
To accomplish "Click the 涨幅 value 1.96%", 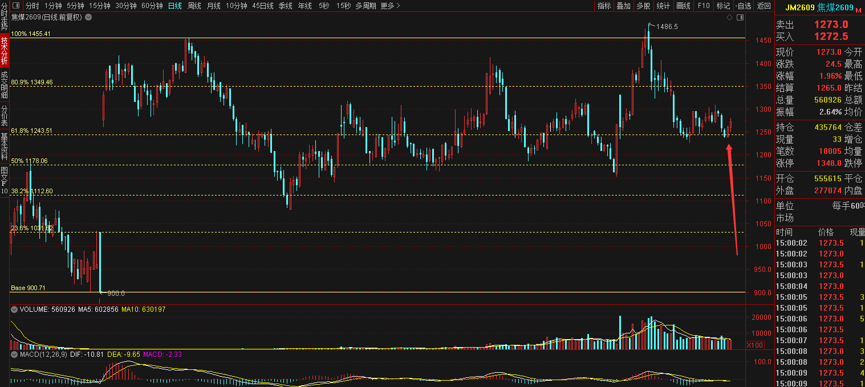I will click(x=830, y=76).
